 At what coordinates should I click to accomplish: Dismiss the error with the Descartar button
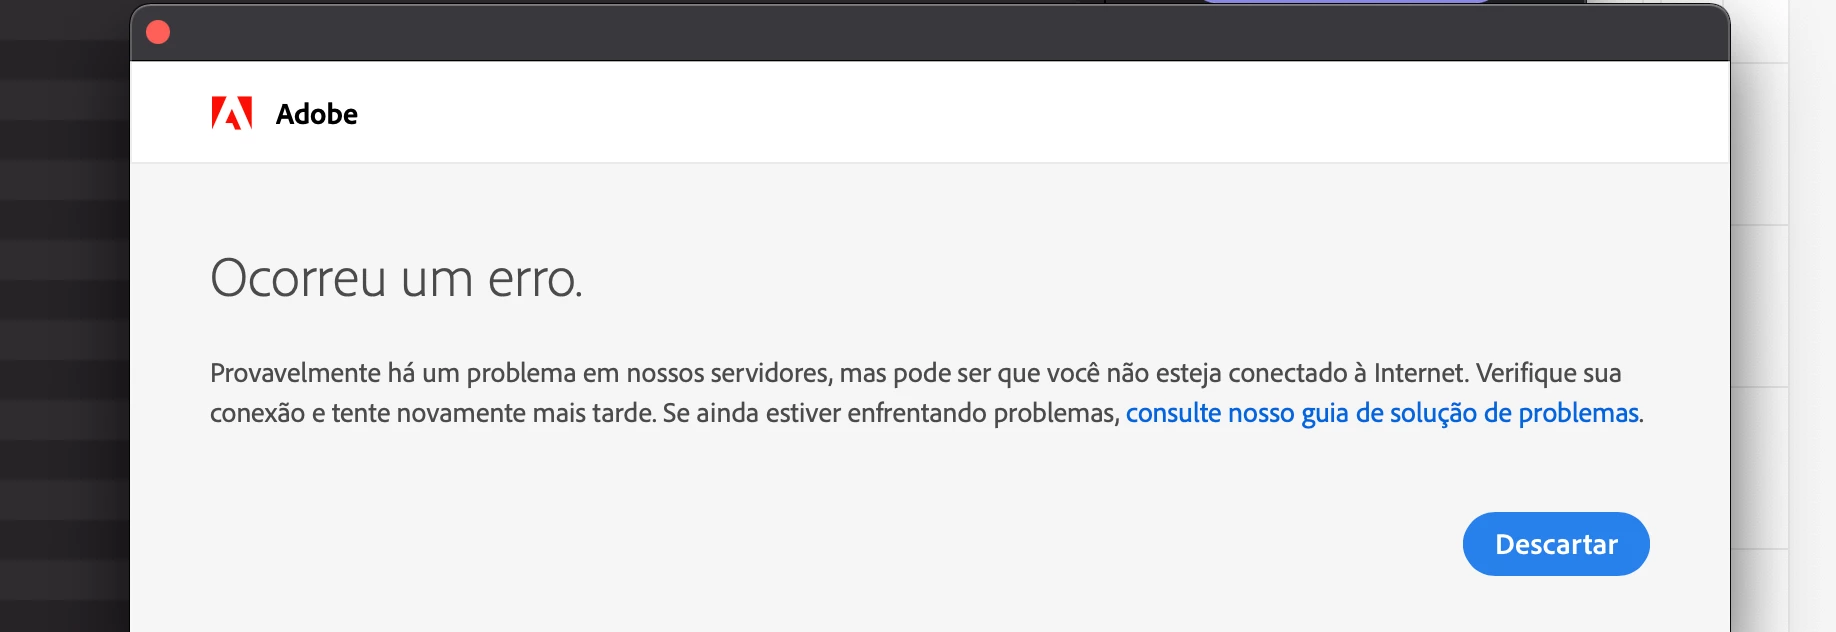(1556, 544)
